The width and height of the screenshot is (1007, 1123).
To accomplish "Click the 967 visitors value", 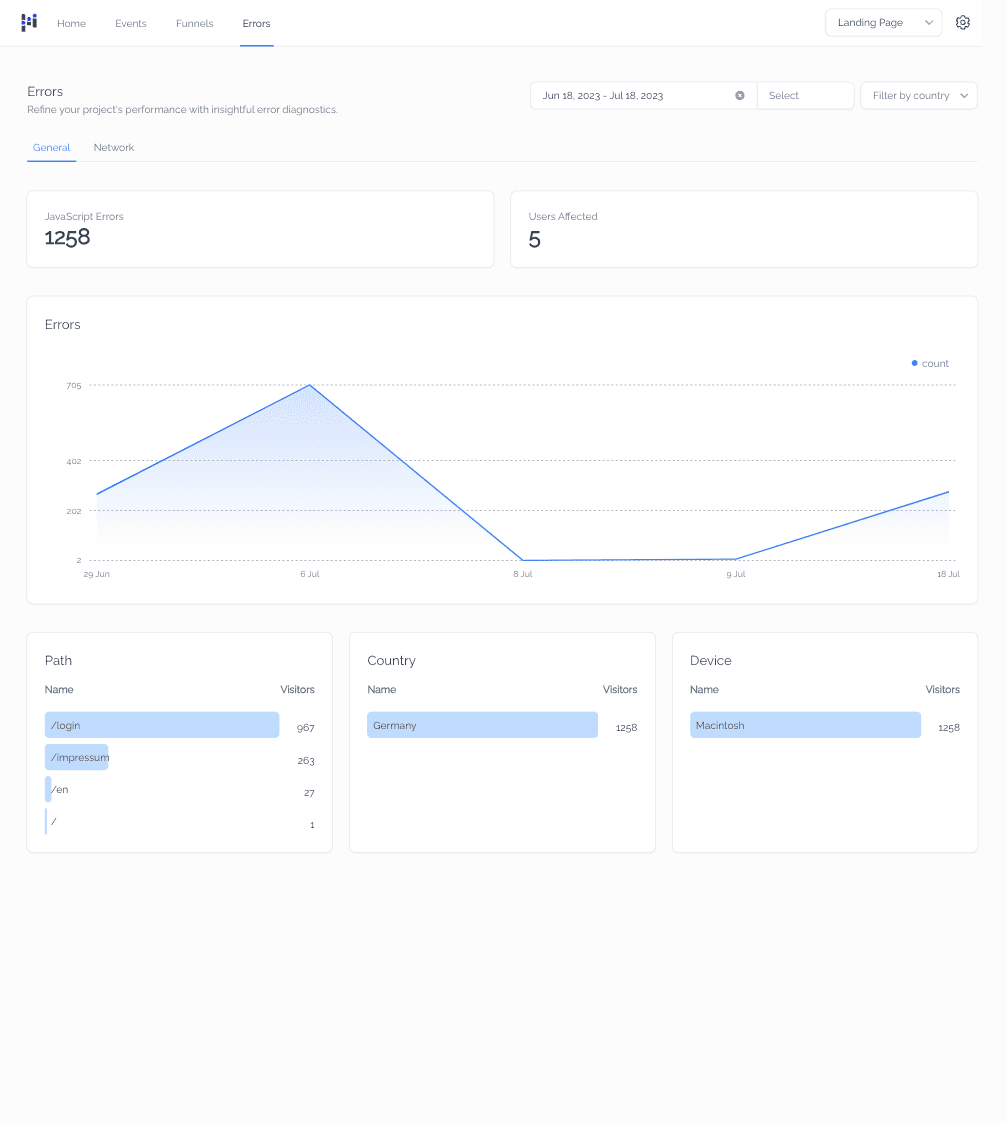I will (306, 728).
